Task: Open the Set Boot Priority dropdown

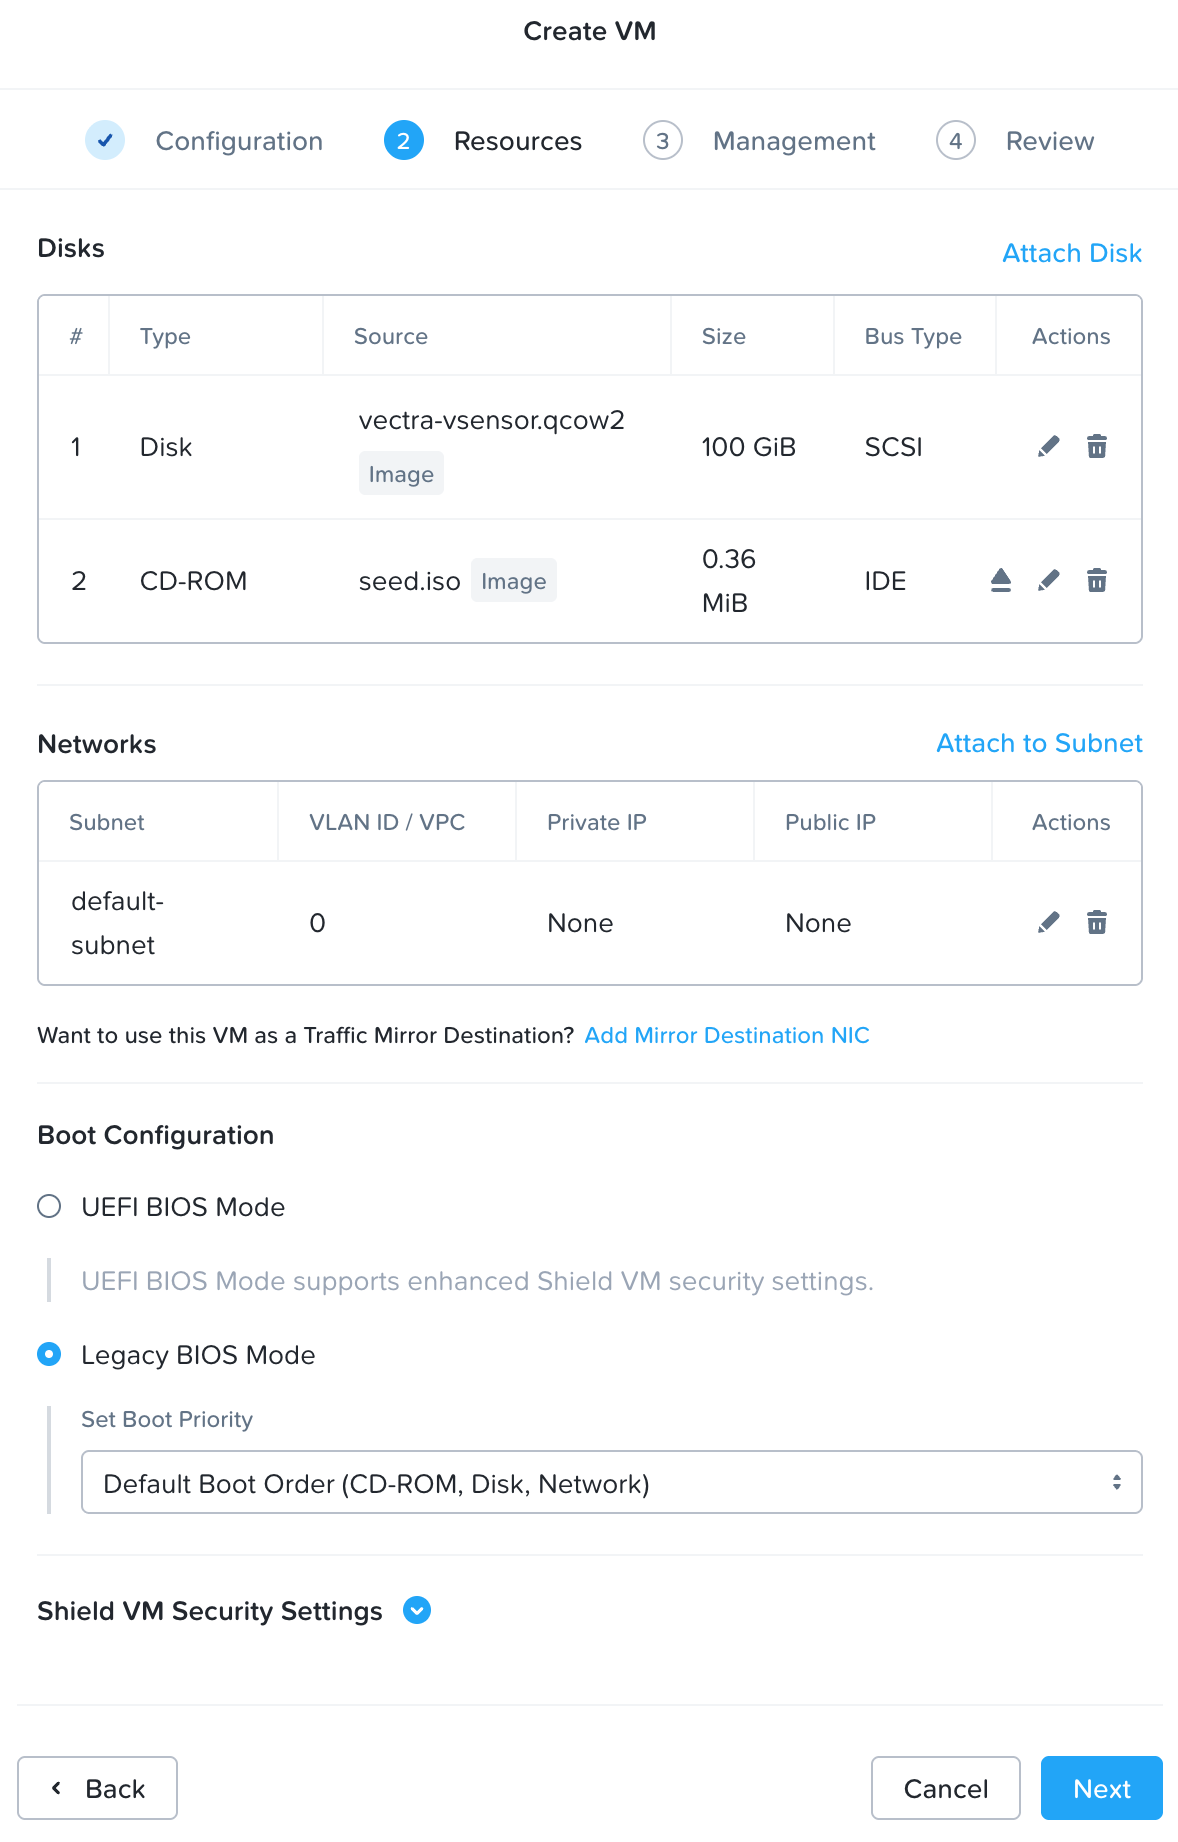Action: pyautogui.click(x=611, y=1482)
